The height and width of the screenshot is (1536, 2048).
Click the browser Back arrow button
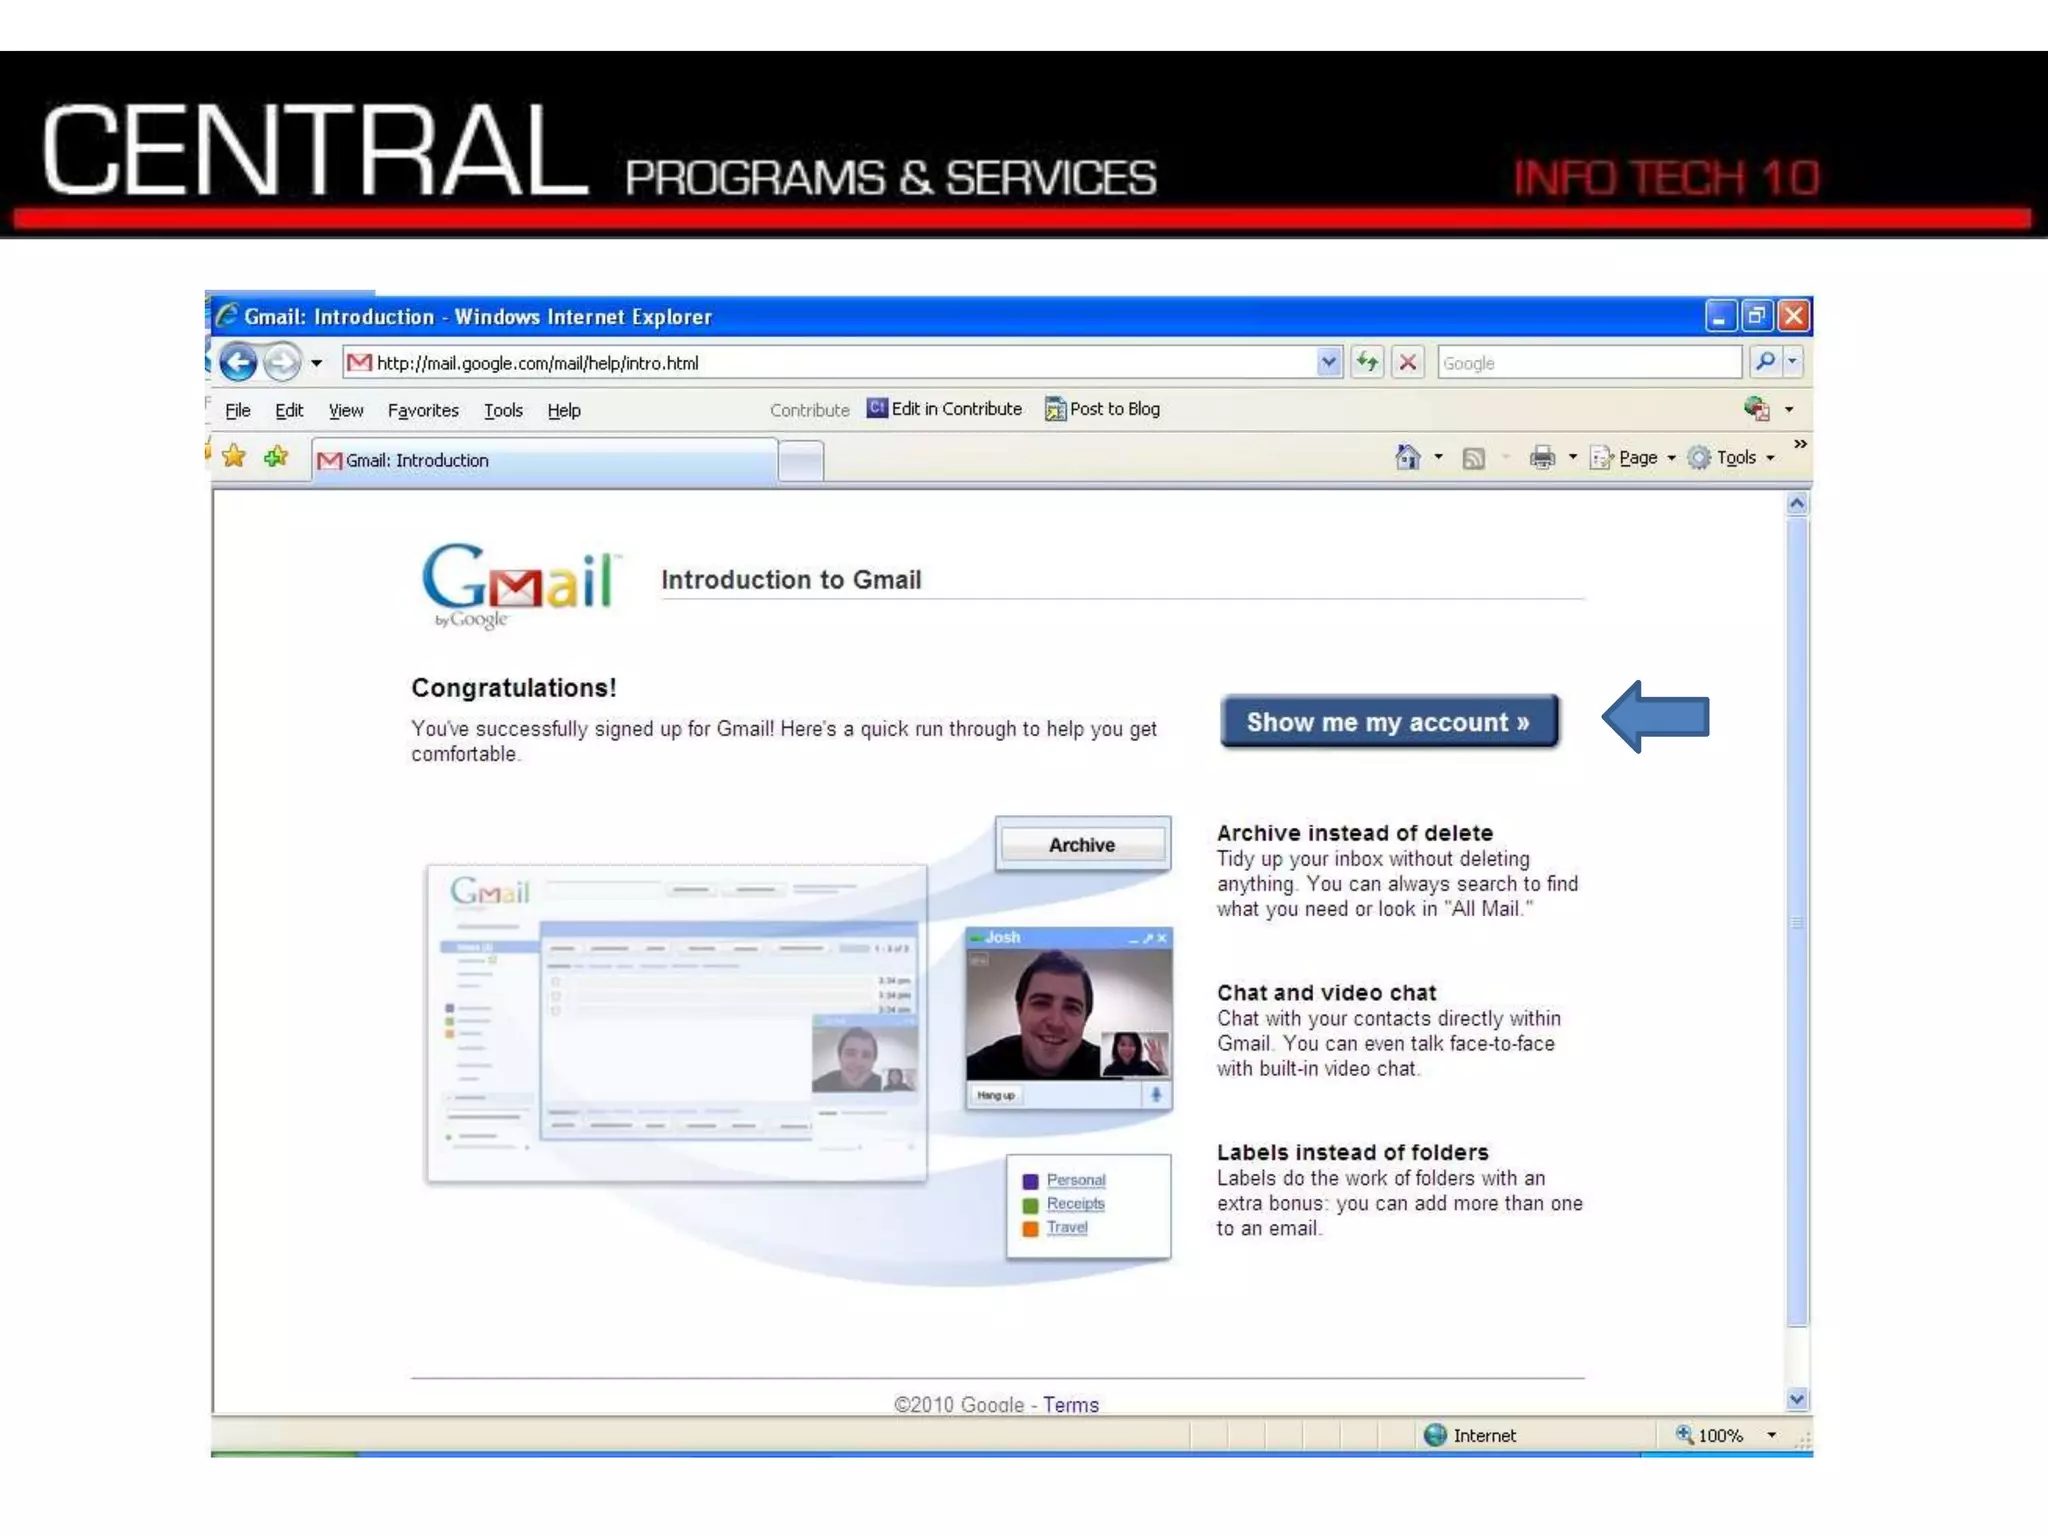[238, 362]
